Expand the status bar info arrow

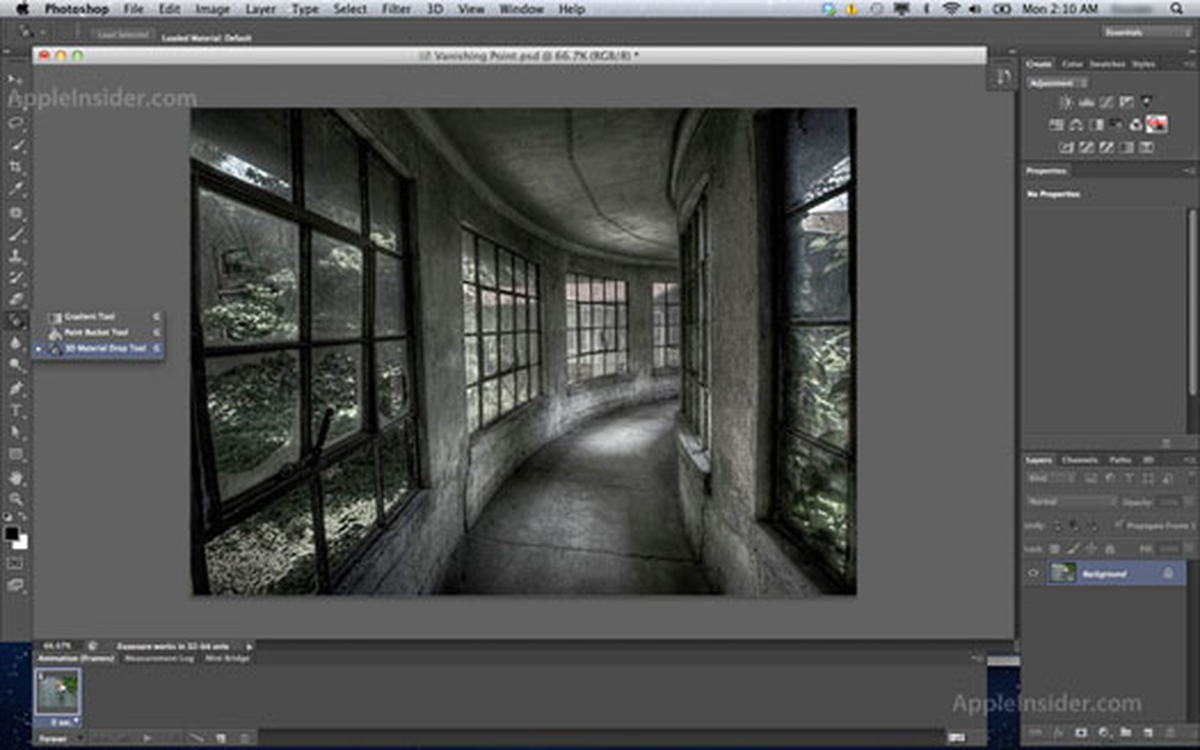coord(249,646)
